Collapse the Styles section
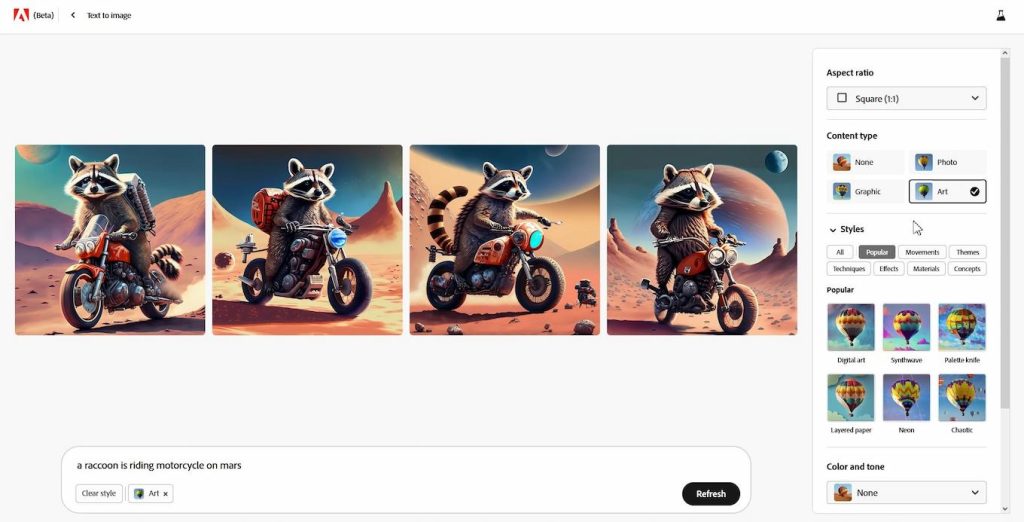Viewport: 1024px width, 522px height. point(833,229)
